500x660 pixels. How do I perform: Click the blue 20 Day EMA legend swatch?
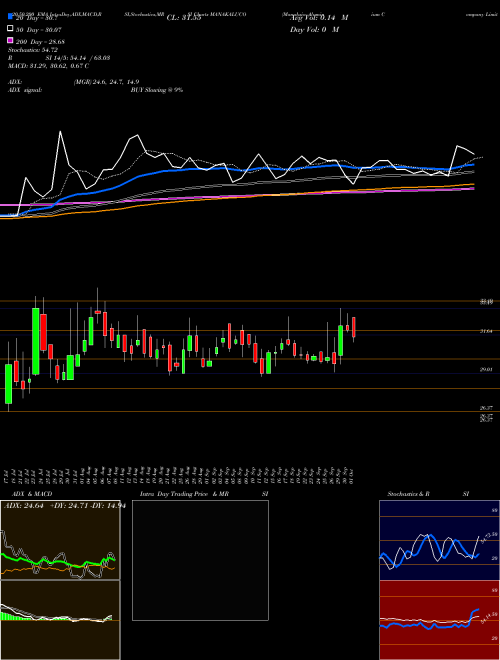10,17
